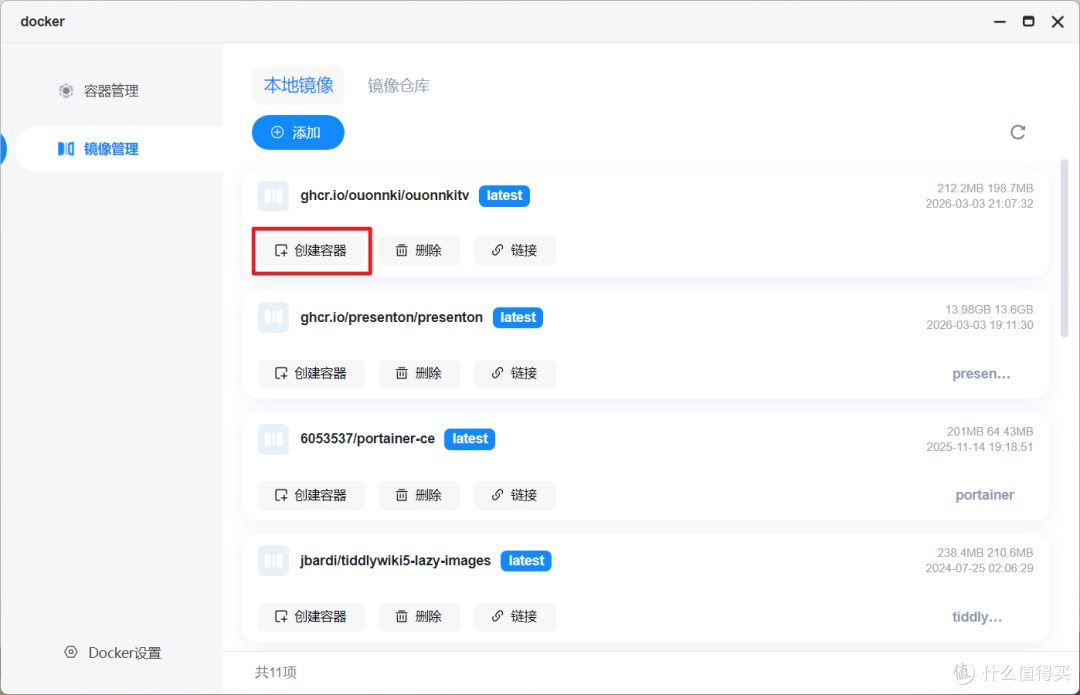Delete the 6053537/portainer-ce image
This screenshot has width=1080, height=695.
(419, 495)
